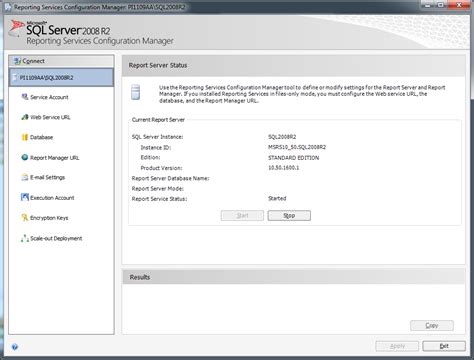The height and width of the screenshot is (360, 474).
Task: Click the instance ID MSRS10_50.SQL2008R2
Action: click(297, 147)
